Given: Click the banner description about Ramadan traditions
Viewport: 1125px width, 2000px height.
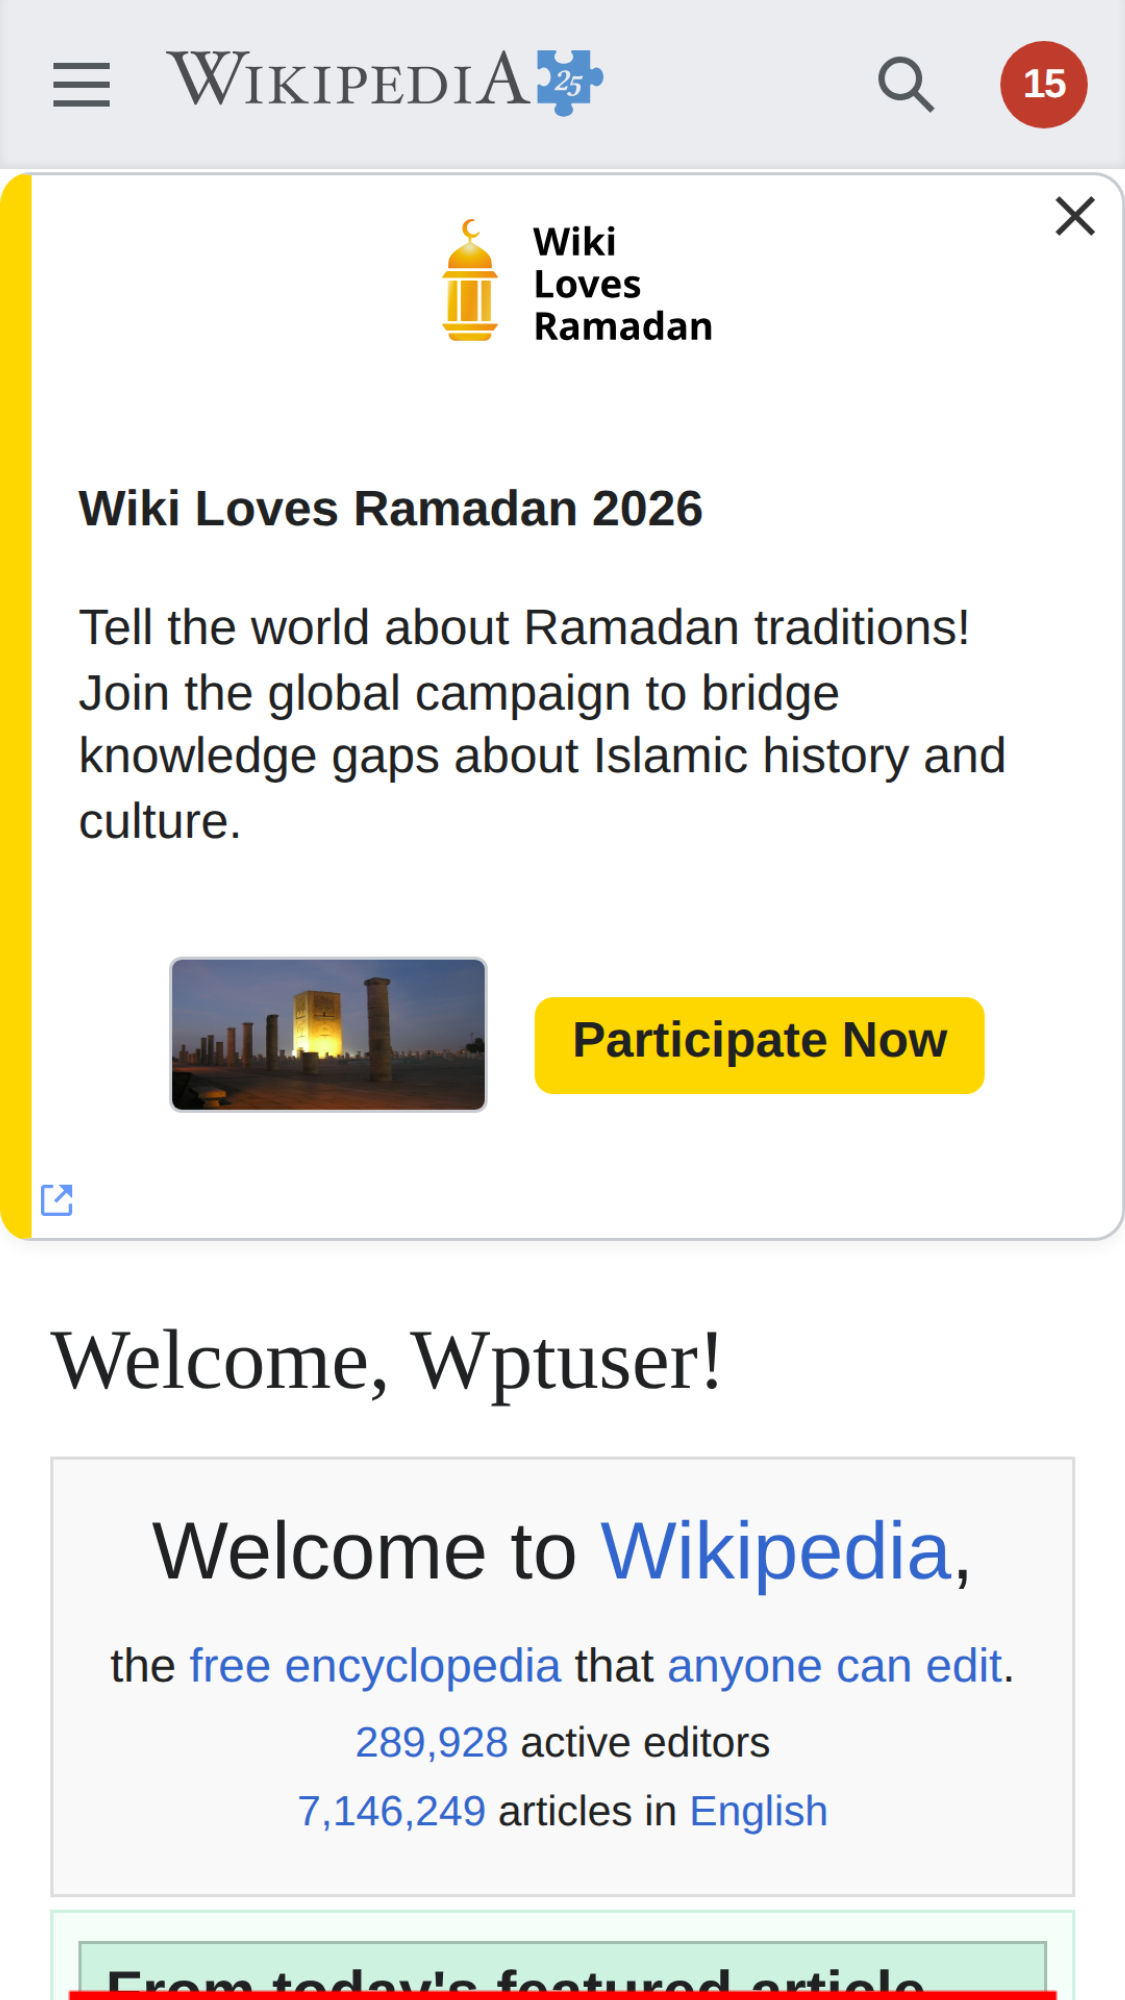Looking at the screenshot, I should click(542, 724).
